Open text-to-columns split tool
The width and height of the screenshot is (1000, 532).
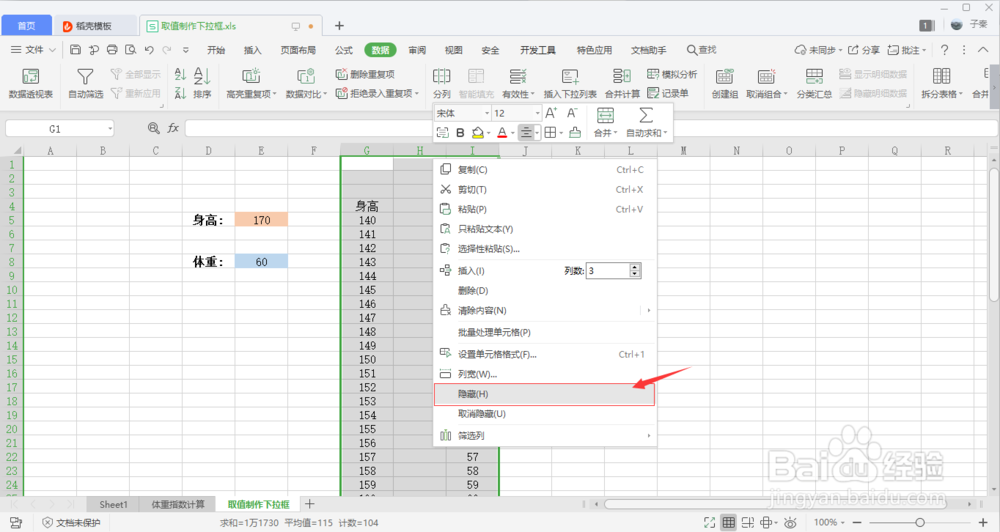point(441,83)
